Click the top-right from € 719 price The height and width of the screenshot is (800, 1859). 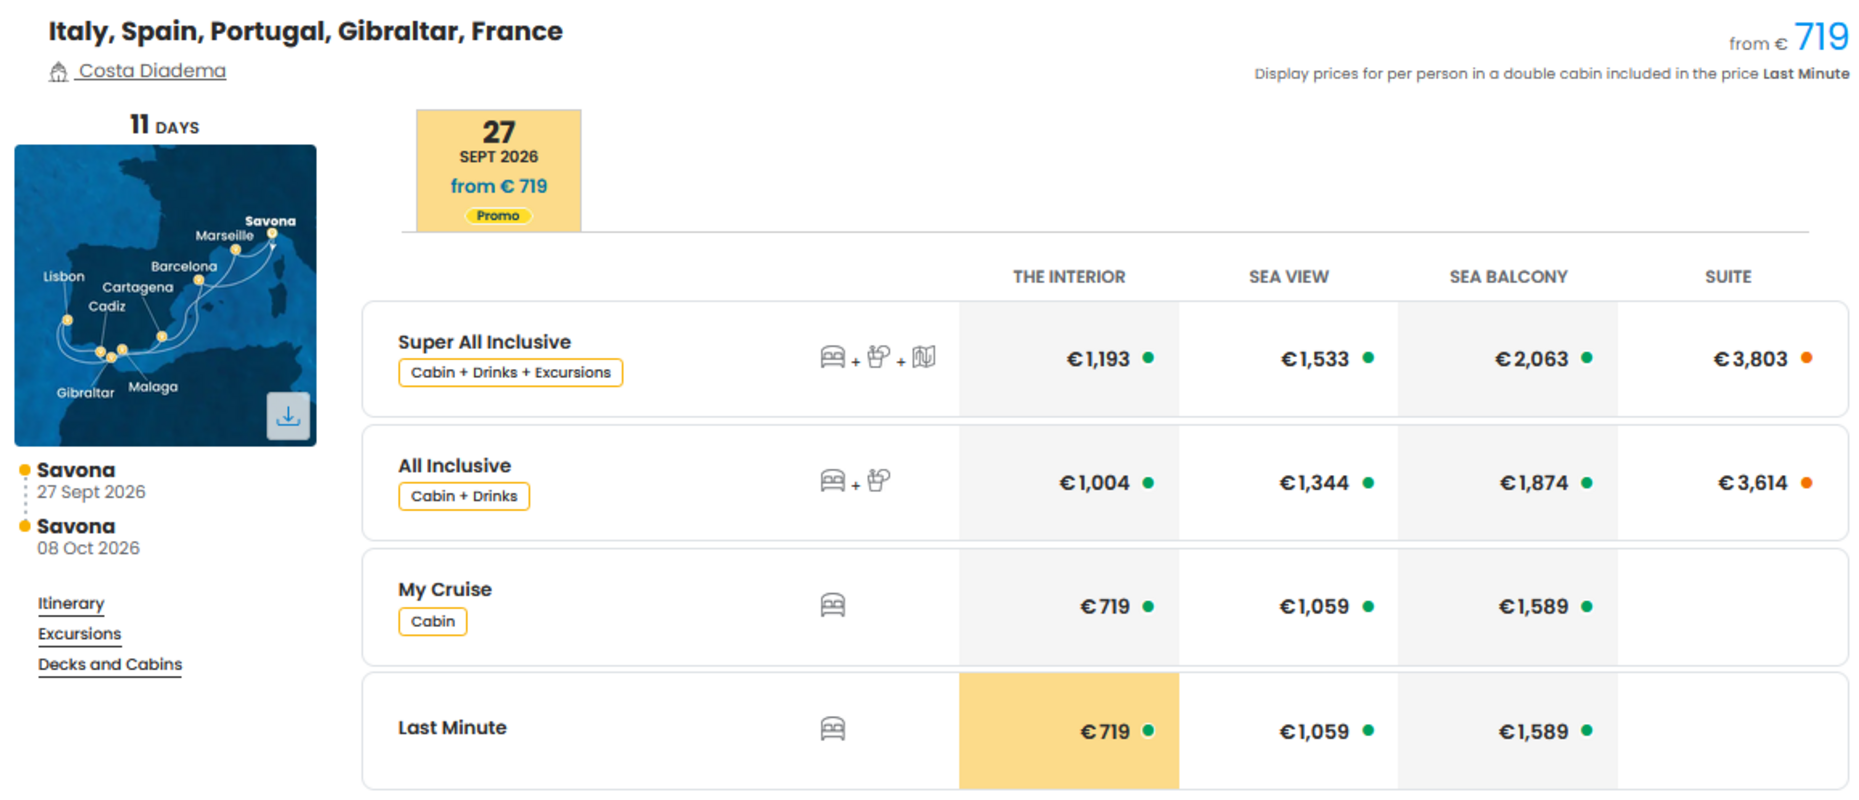click(x=1789, y=38)
